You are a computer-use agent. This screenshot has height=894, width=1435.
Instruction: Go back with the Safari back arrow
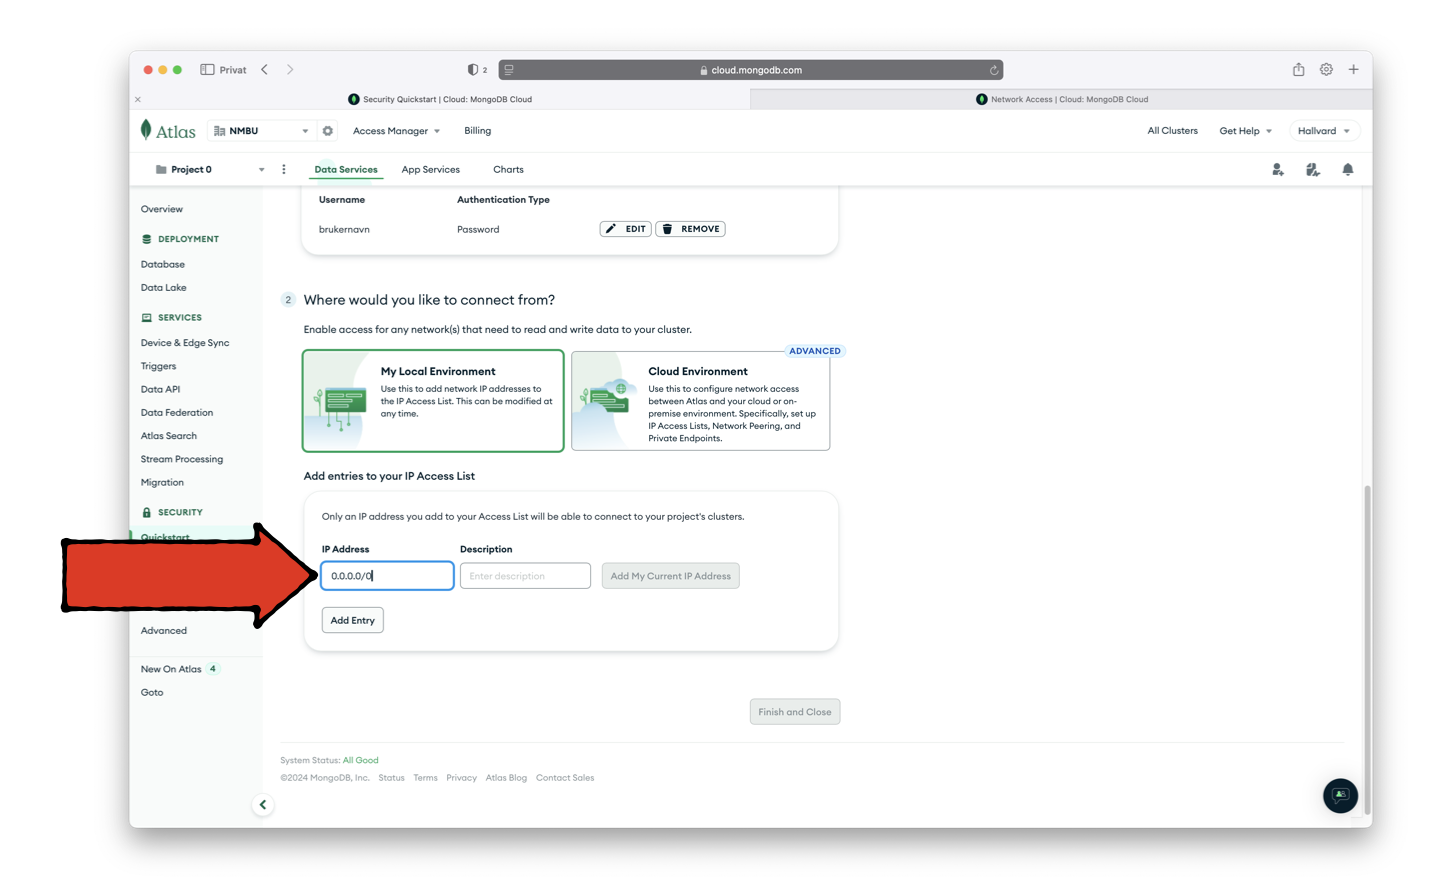point(265,70)
